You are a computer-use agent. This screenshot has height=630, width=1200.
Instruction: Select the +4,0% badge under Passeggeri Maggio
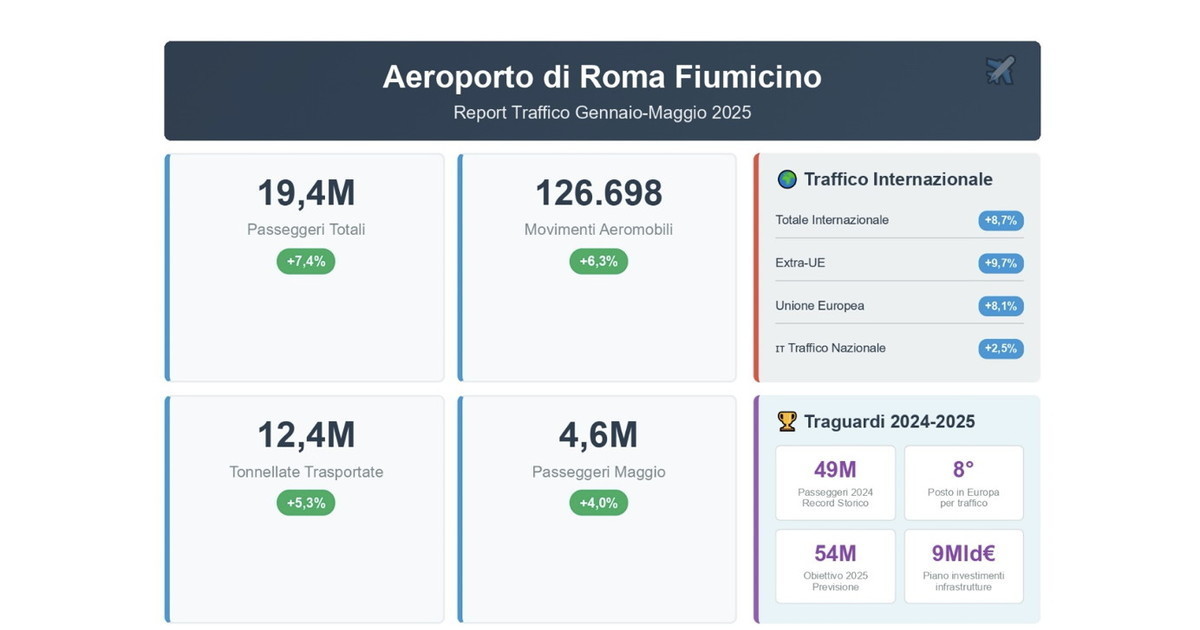[598, 503]
